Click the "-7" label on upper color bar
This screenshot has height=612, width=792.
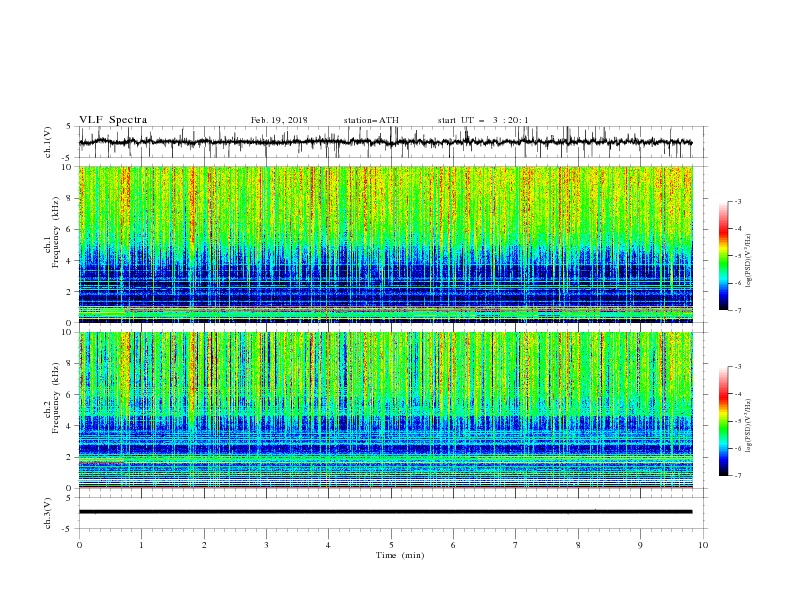[738, 310]
